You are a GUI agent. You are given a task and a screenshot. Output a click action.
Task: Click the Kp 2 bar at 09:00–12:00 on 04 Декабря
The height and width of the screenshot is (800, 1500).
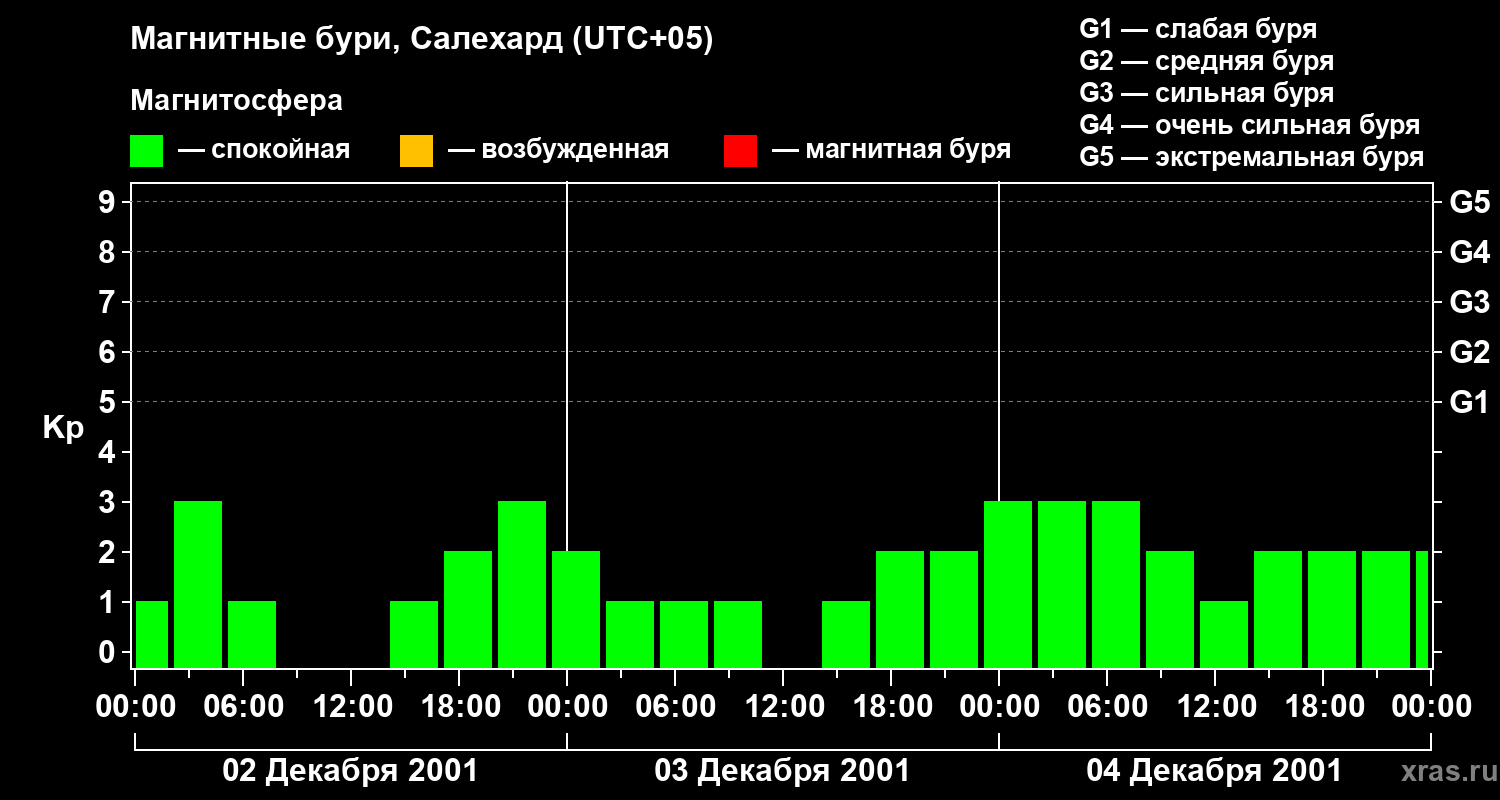pyautogui.click(x=1170, y=609)
